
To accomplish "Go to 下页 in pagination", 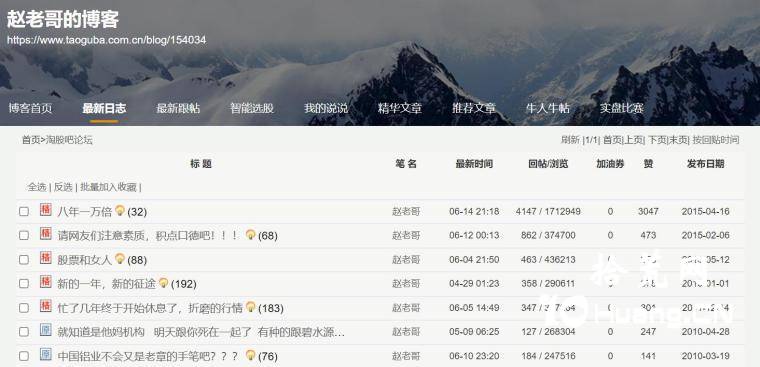I will [x=657, y=140].
